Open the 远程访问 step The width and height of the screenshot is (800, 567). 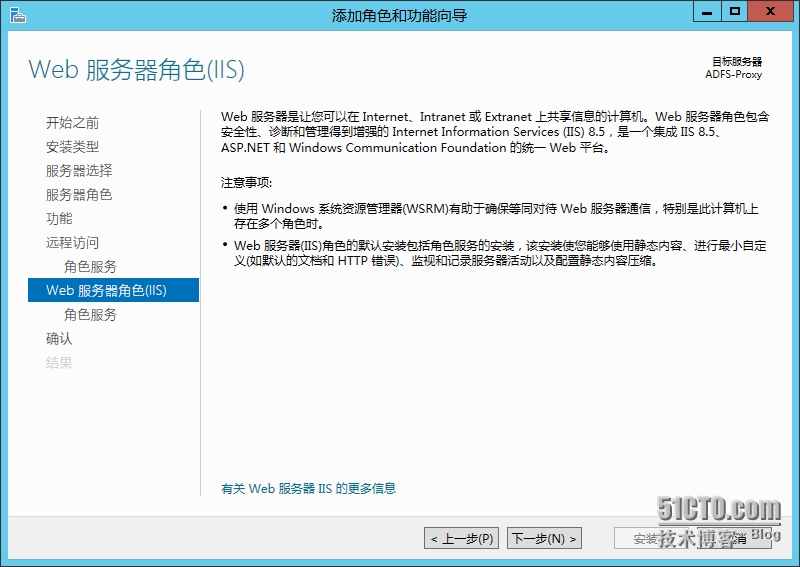[x=73, y=243]
